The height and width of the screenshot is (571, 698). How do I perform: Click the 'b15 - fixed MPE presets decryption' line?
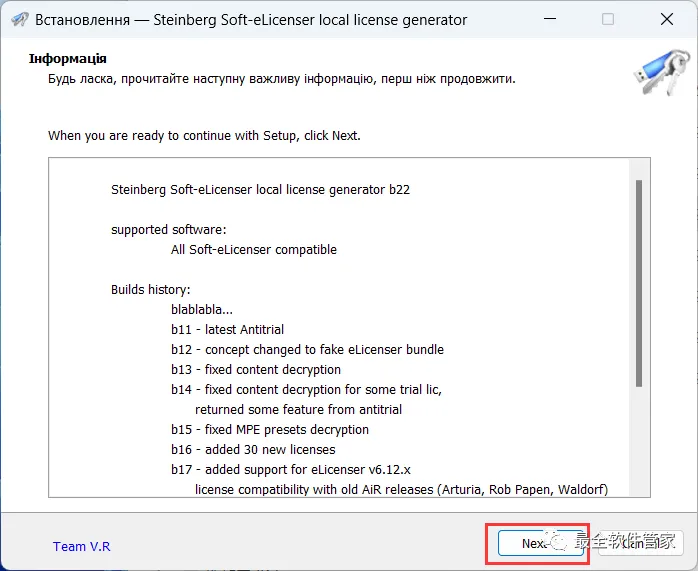pyautogui.click(x=270, y=429)
